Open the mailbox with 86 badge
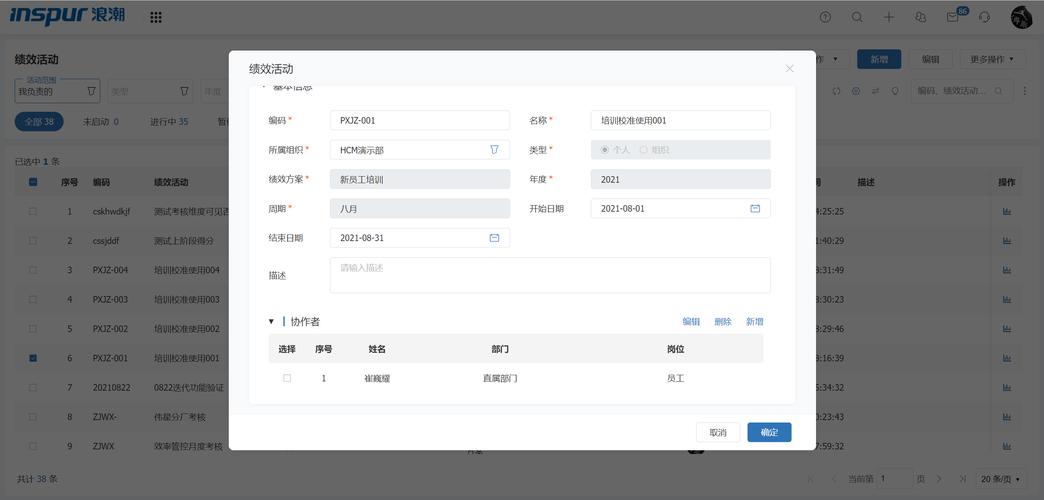Image resolution: width=1044 pixels, height=500 pixels. click(953, 17)
